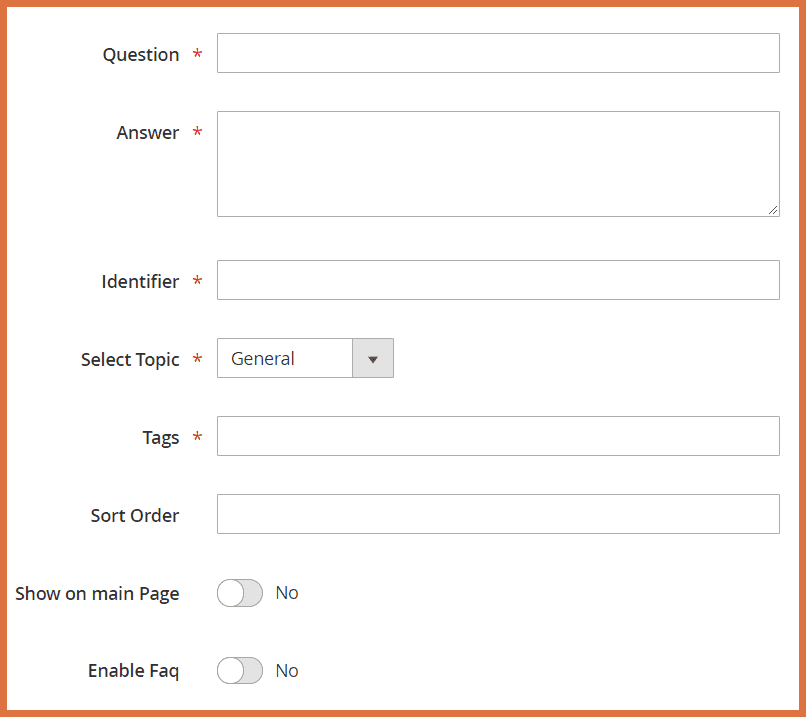
Task: Click the Answer field label
Action: pos(148,133)
